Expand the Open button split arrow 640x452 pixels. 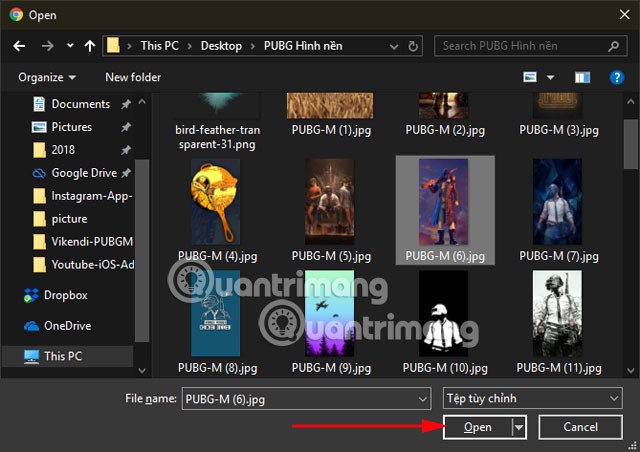coord(519,427)
